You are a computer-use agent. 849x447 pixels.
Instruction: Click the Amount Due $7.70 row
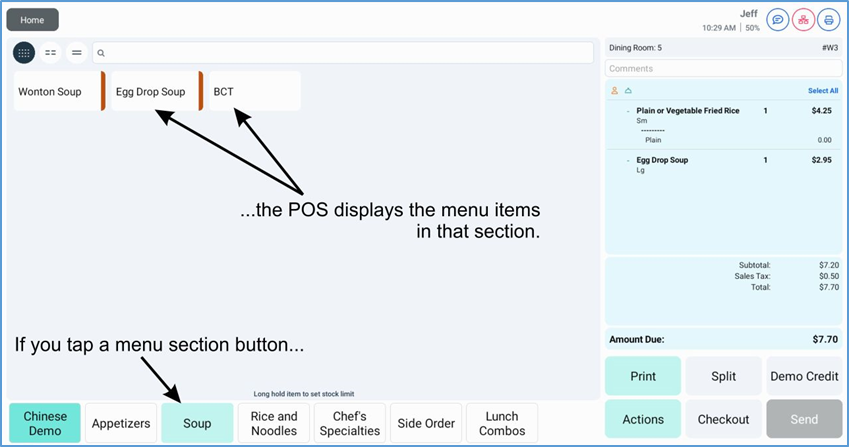tap(723, 339)
